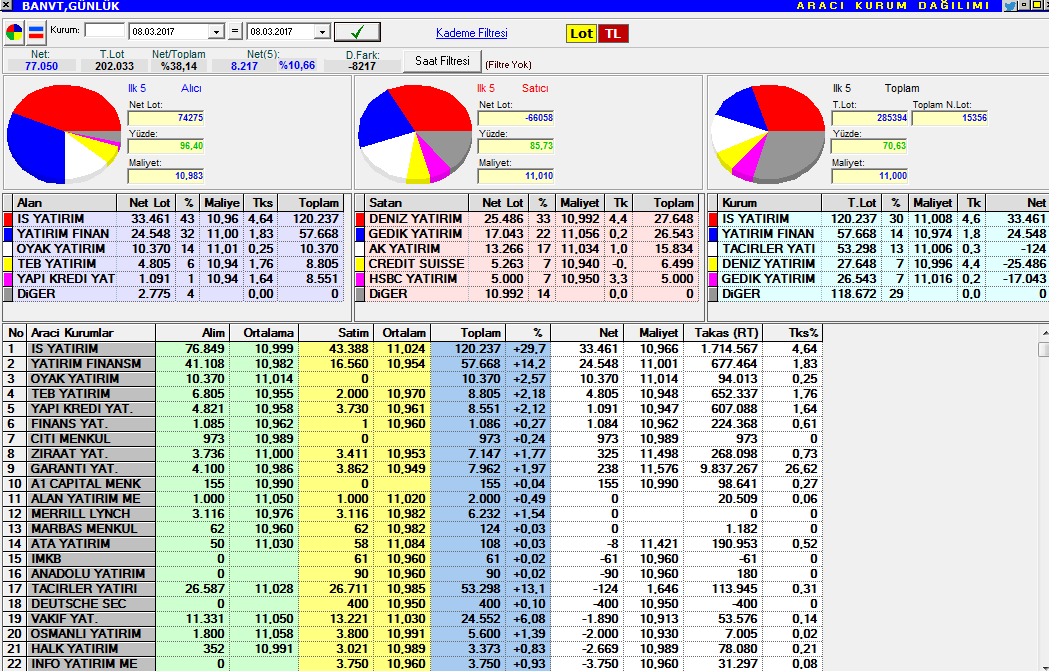1049x671 pixels.
Task: Select TEB YATIRIM row in Alan table
Action: pos(175,264)
